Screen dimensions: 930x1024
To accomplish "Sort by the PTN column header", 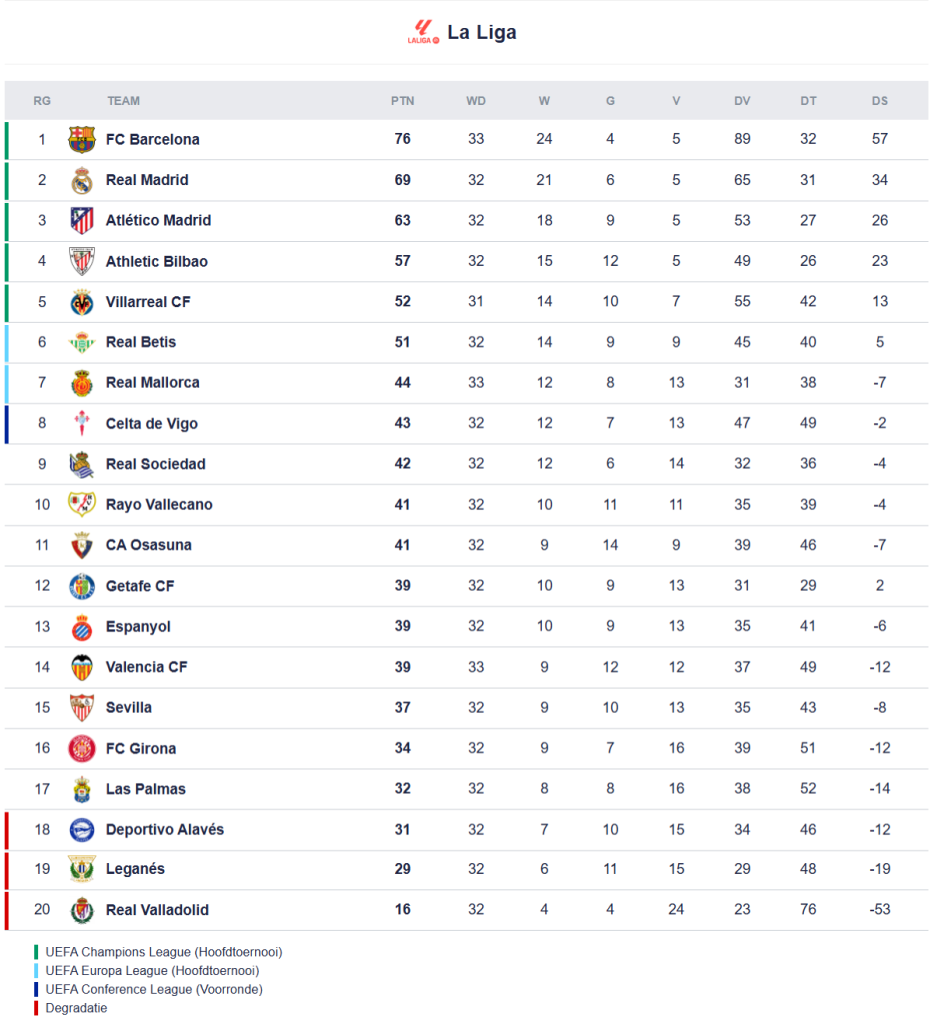I will [402, 101].
